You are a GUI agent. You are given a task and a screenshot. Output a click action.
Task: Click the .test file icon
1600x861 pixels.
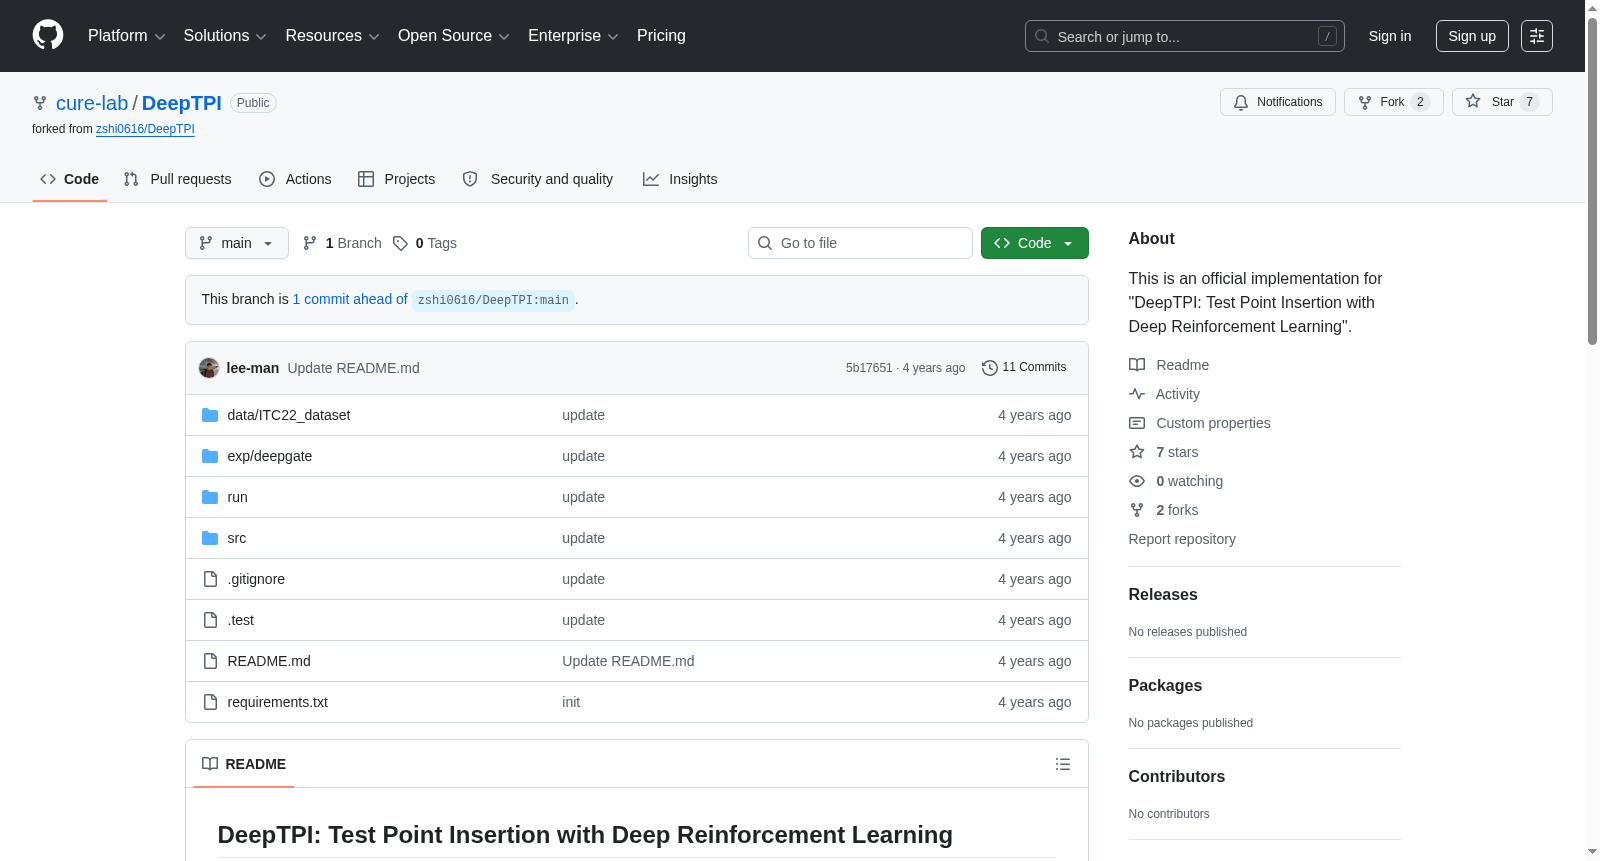point(210,620)
